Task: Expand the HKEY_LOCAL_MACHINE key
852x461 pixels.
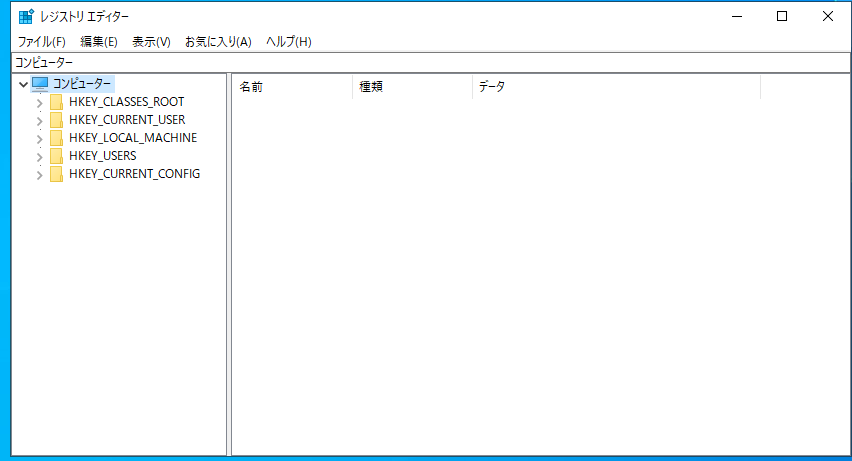Action: click(40, 138)
